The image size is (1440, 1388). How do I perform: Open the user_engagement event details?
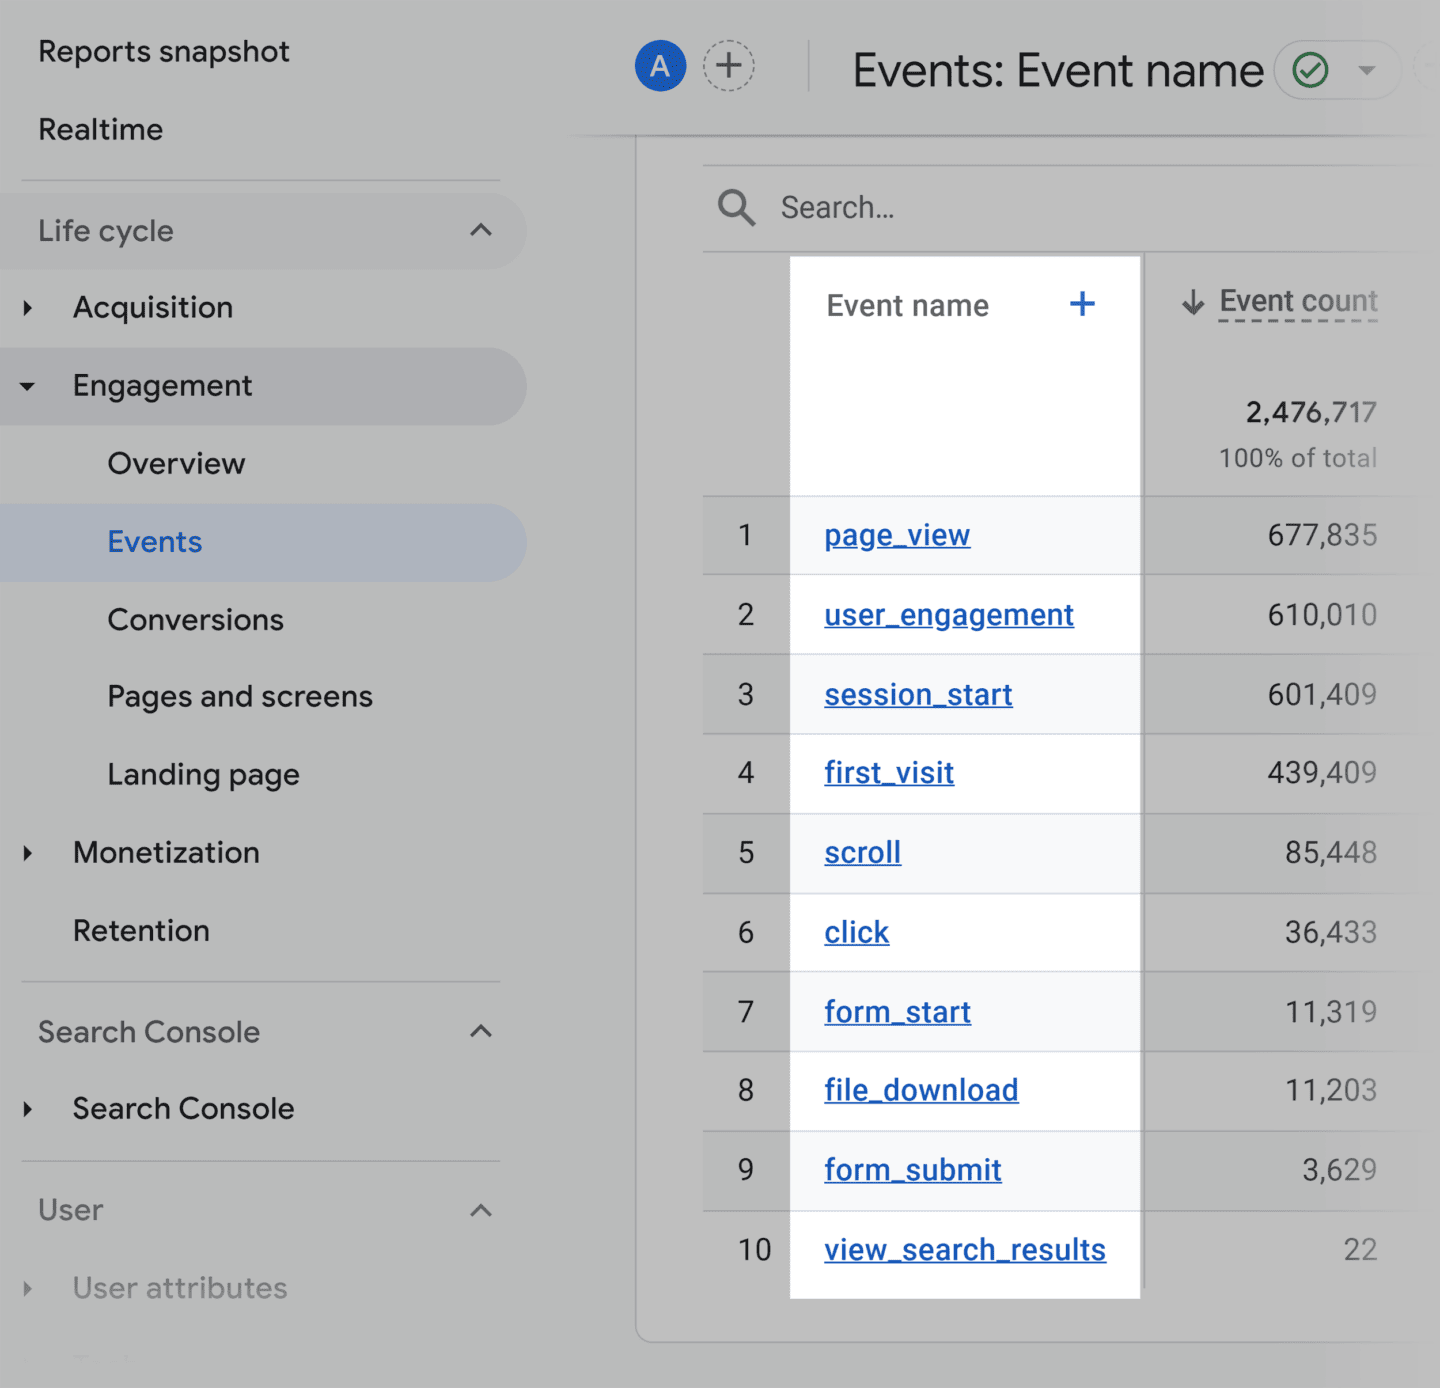point(948,615)
